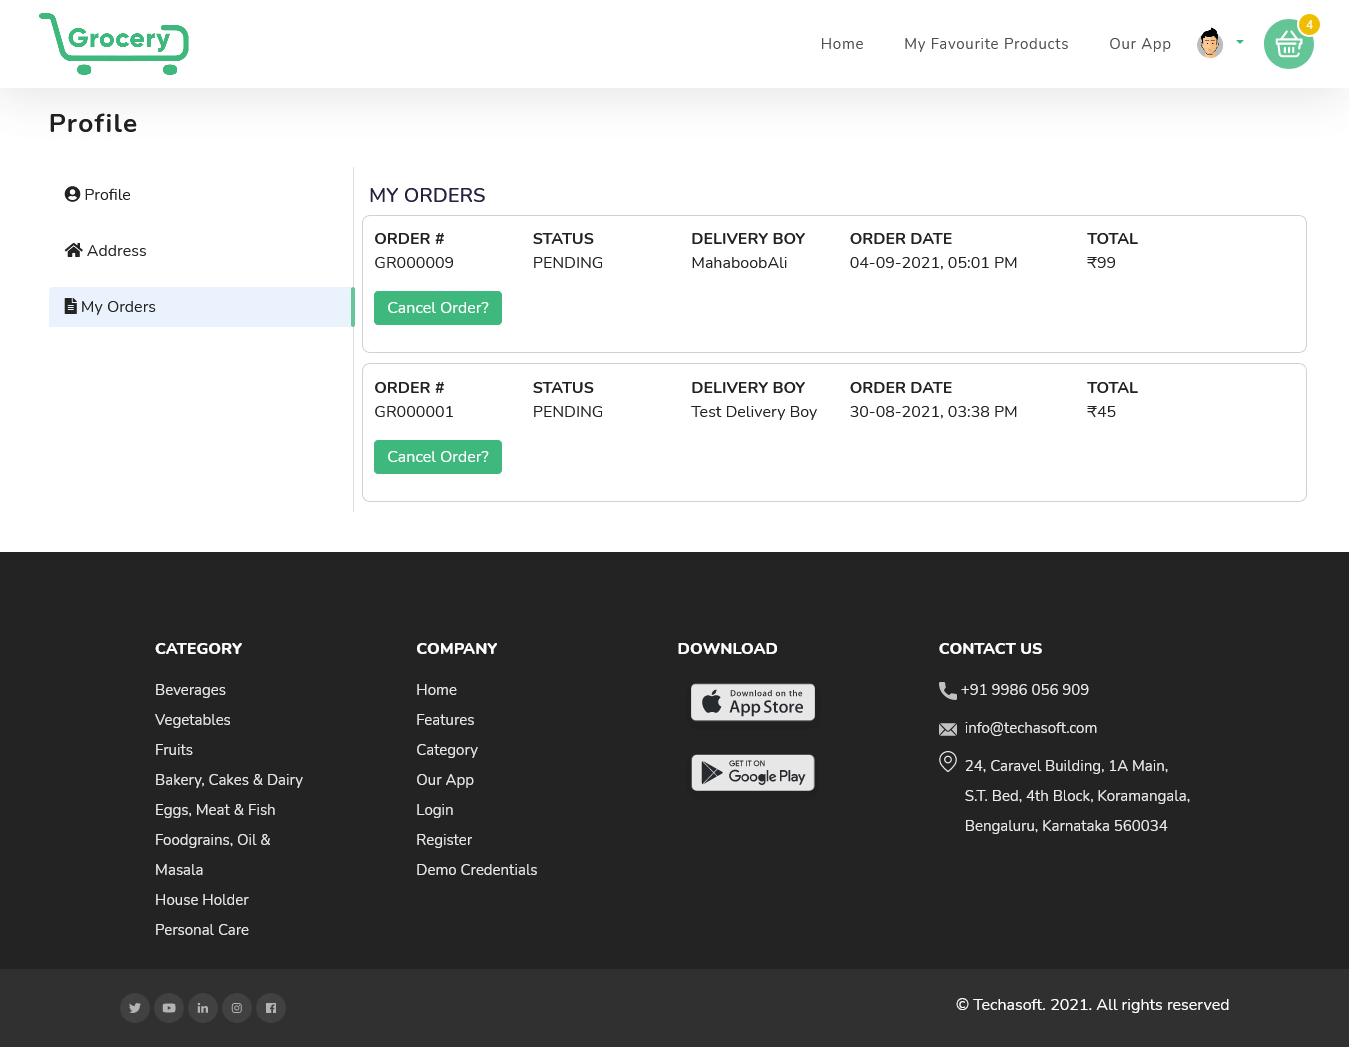The width and height of the screenshot is (1349, 1047).
Task: Click the user avatar picture
Action: [1210, 43]
